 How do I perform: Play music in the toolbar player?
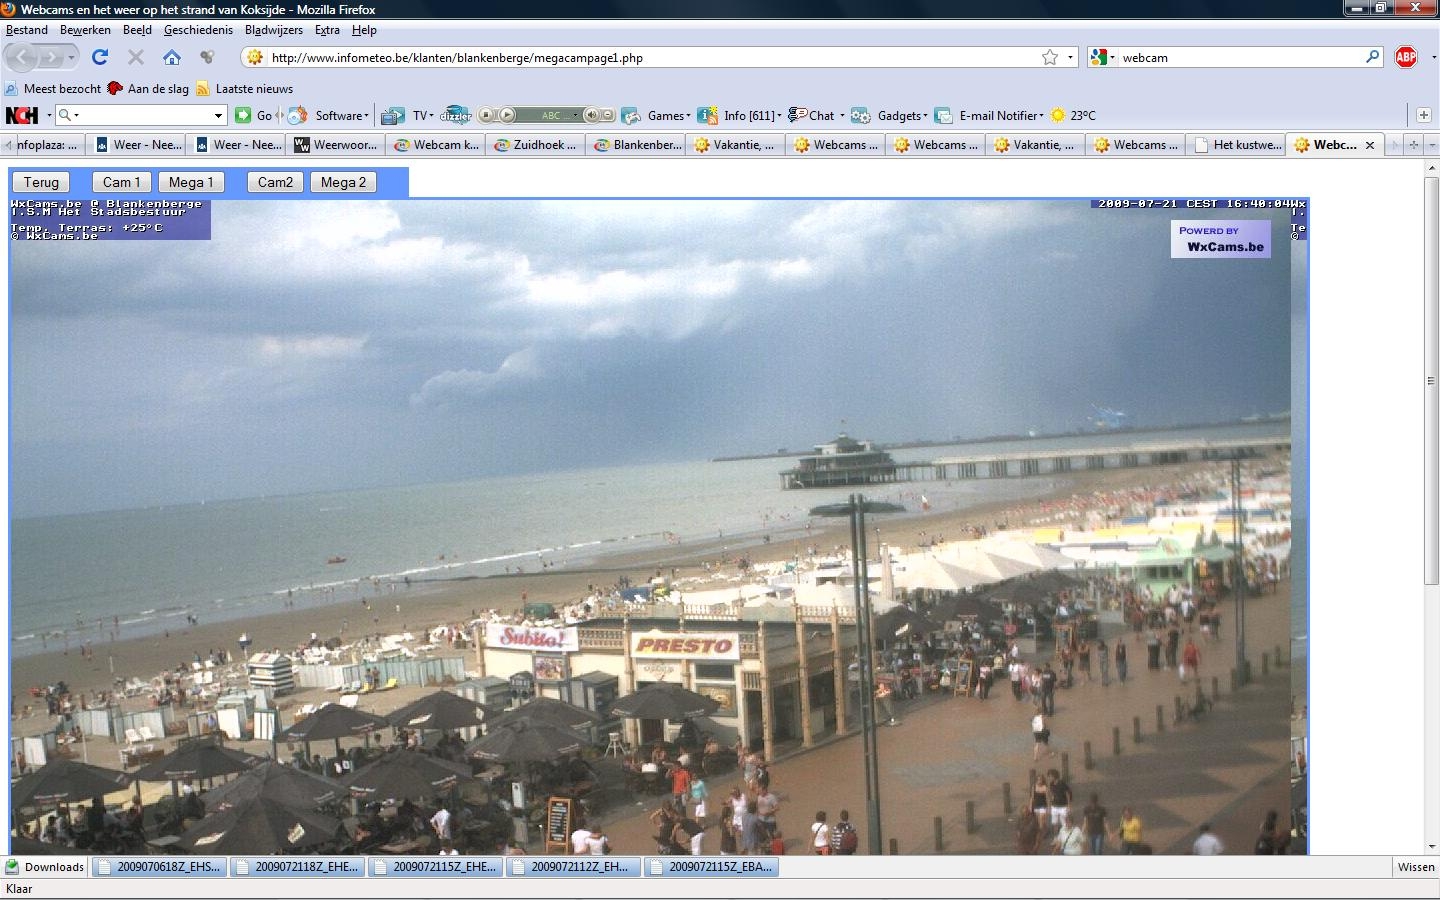[x=507, y=115]
